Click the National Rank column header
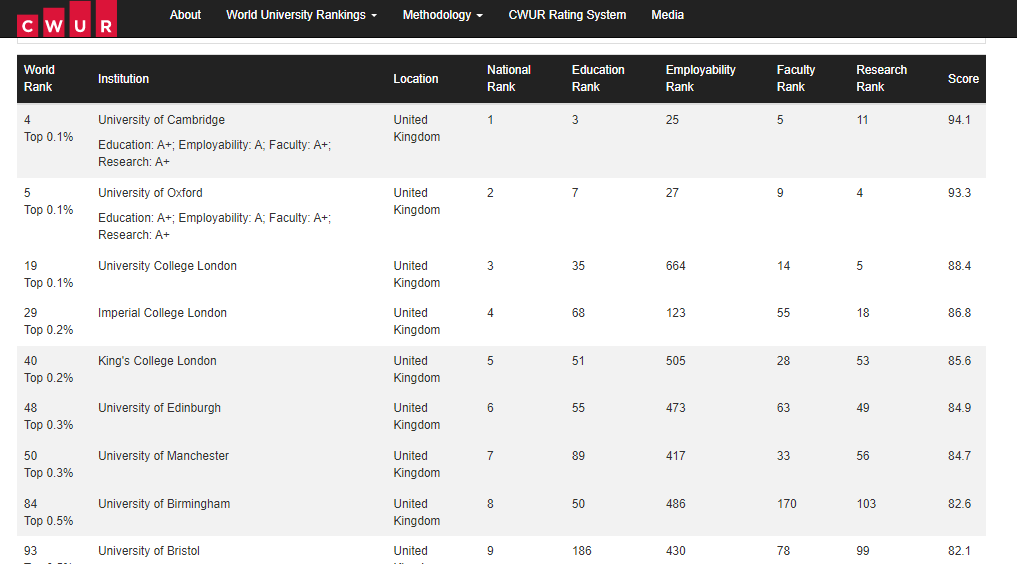Viewport: 1017px width, 564px height. (509, 78)
